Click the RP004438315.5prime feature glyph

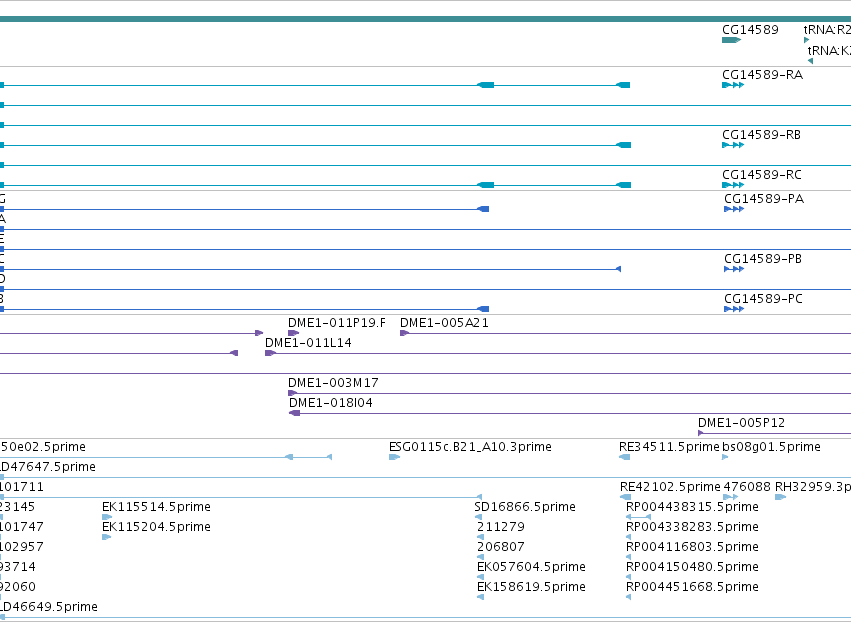(x=638, y=517)
